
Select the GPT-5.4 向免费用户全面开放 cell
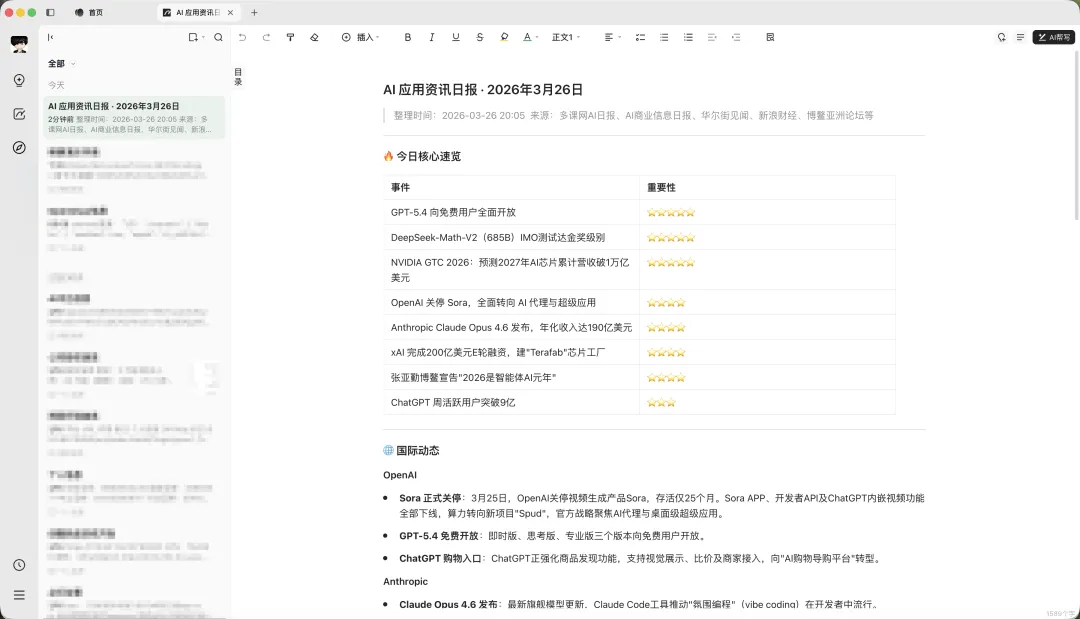[x=511, y=212]
